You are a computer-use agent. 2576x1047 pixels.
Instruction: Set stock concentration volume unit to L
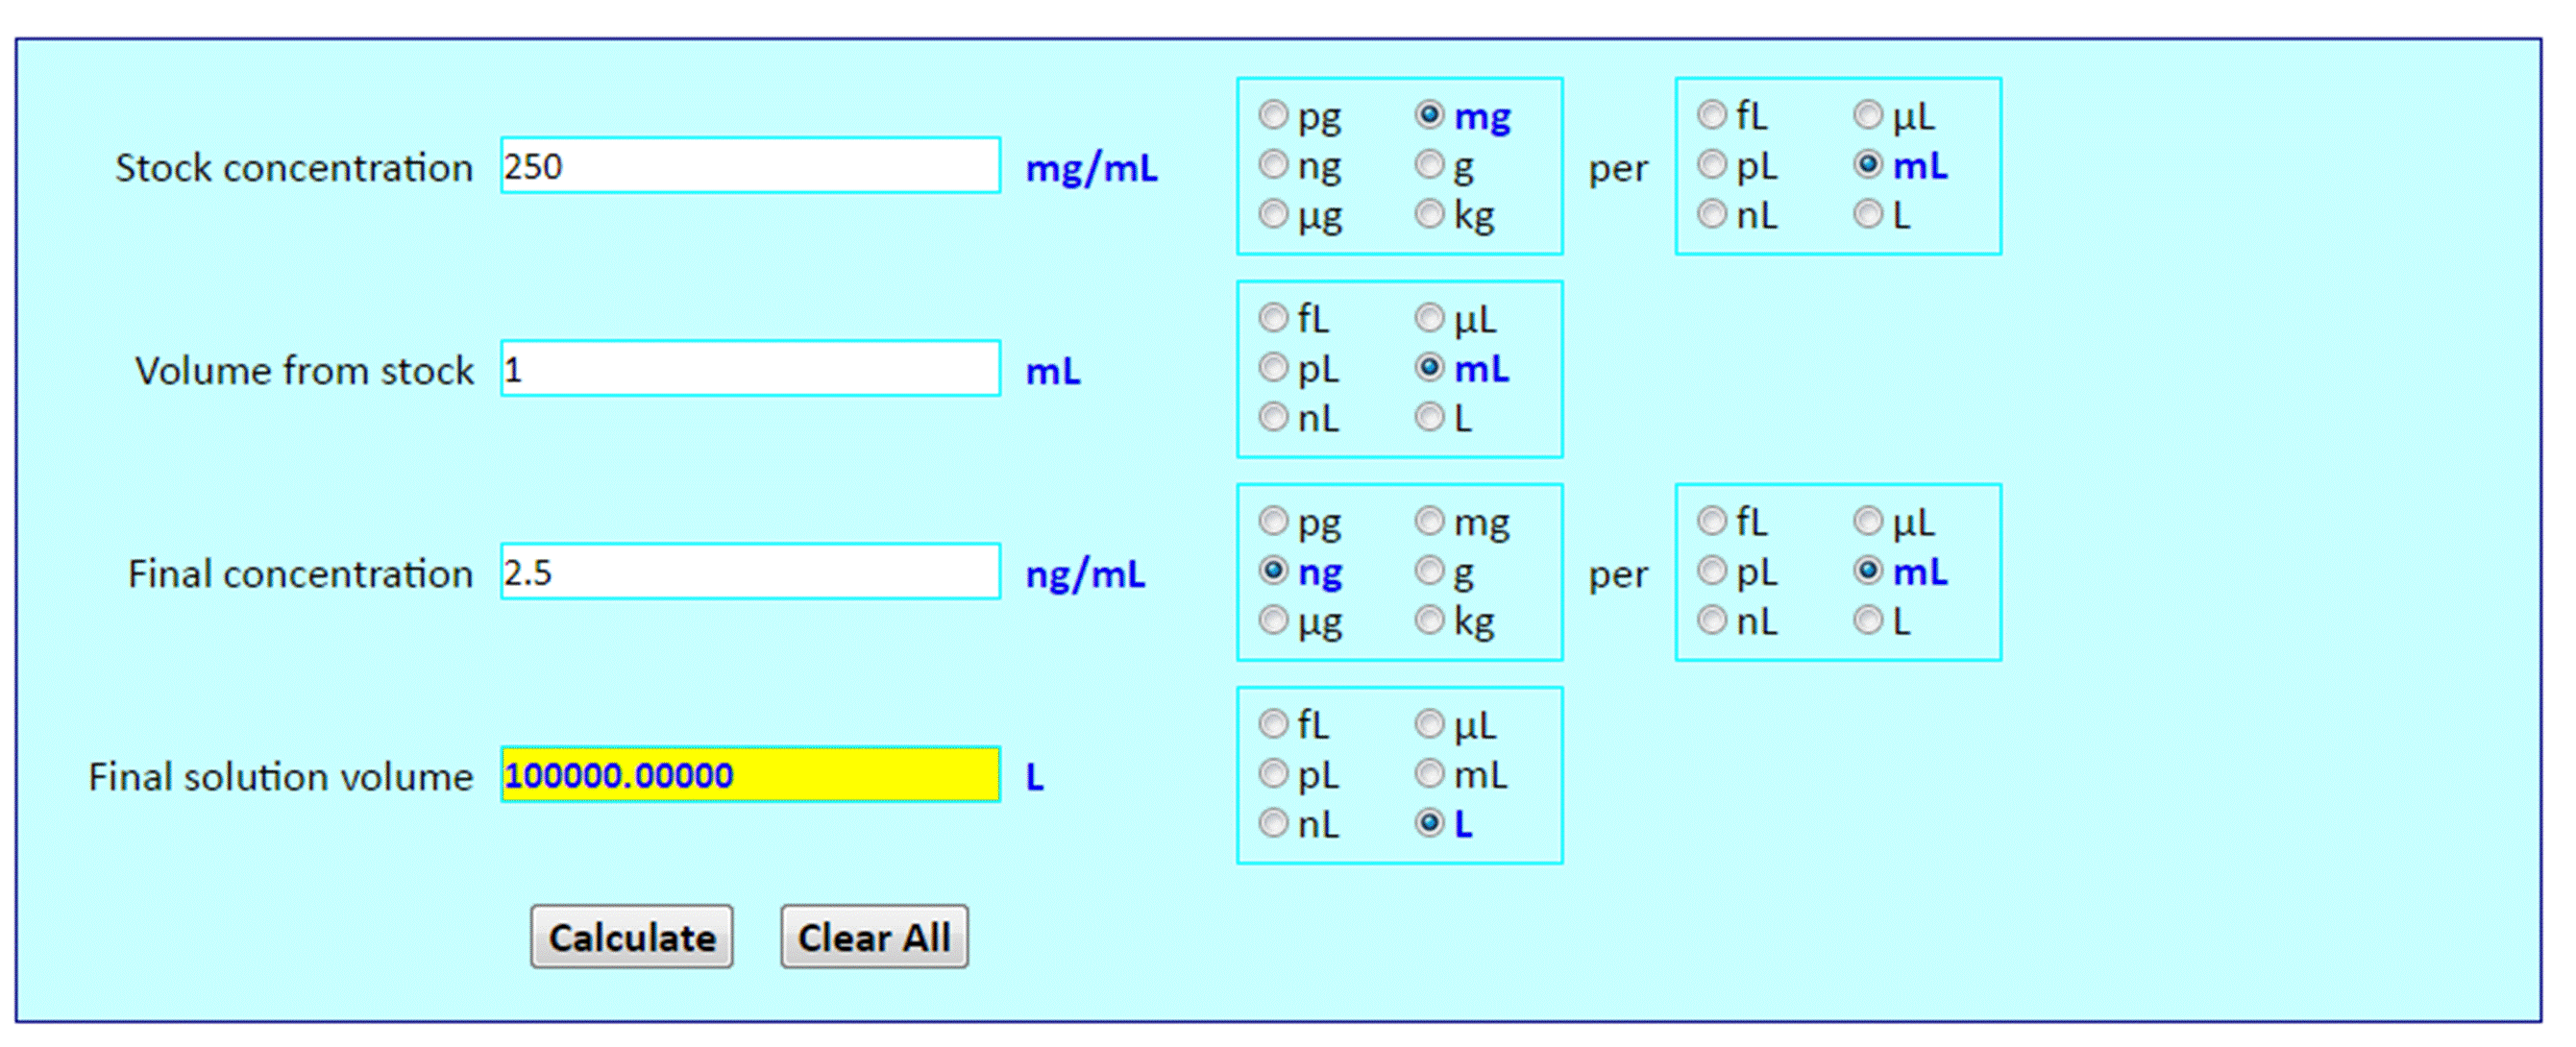1868,214
